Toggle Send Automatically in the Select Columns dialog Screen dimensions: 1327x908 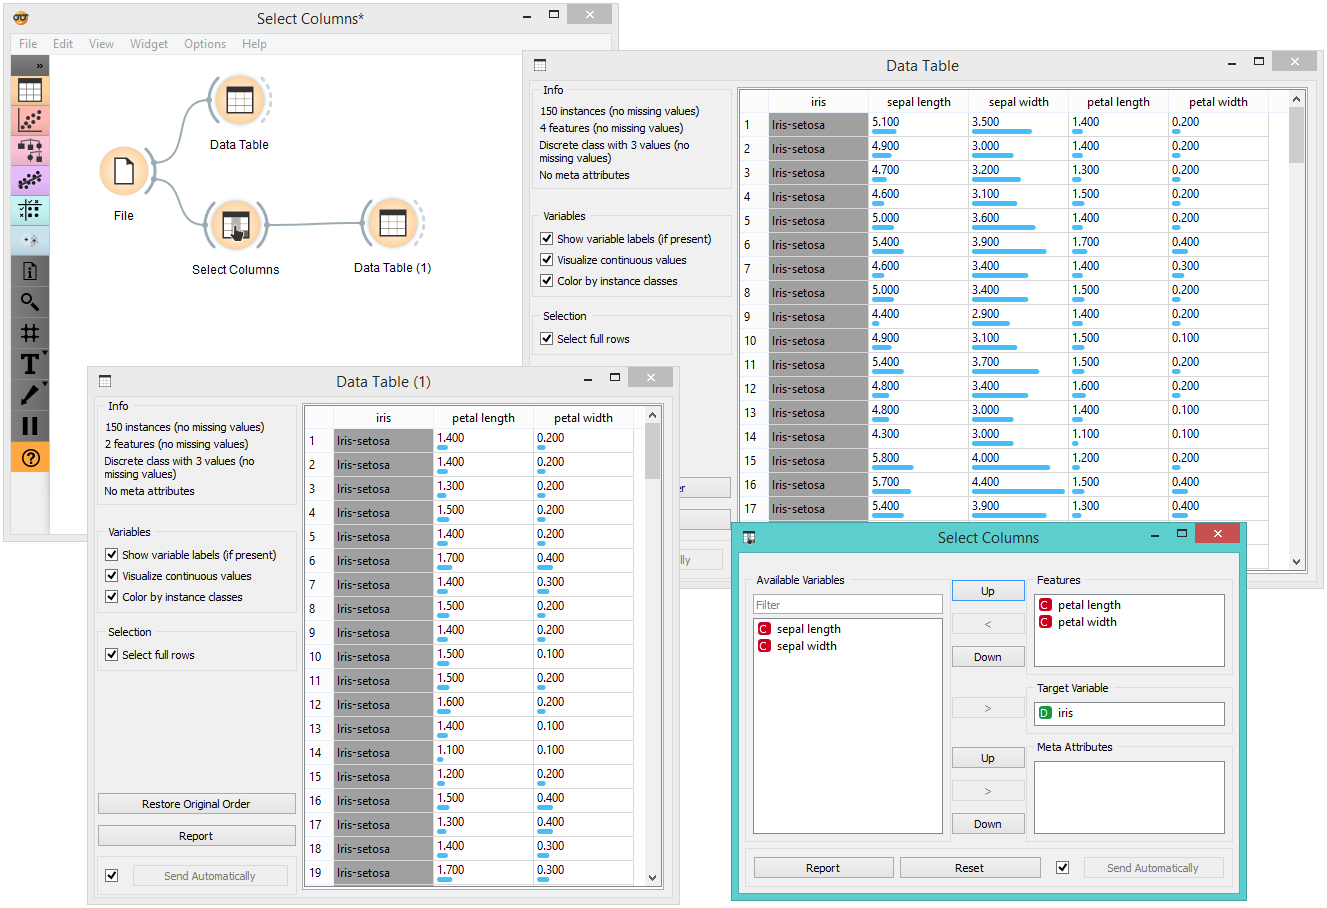1063,867
